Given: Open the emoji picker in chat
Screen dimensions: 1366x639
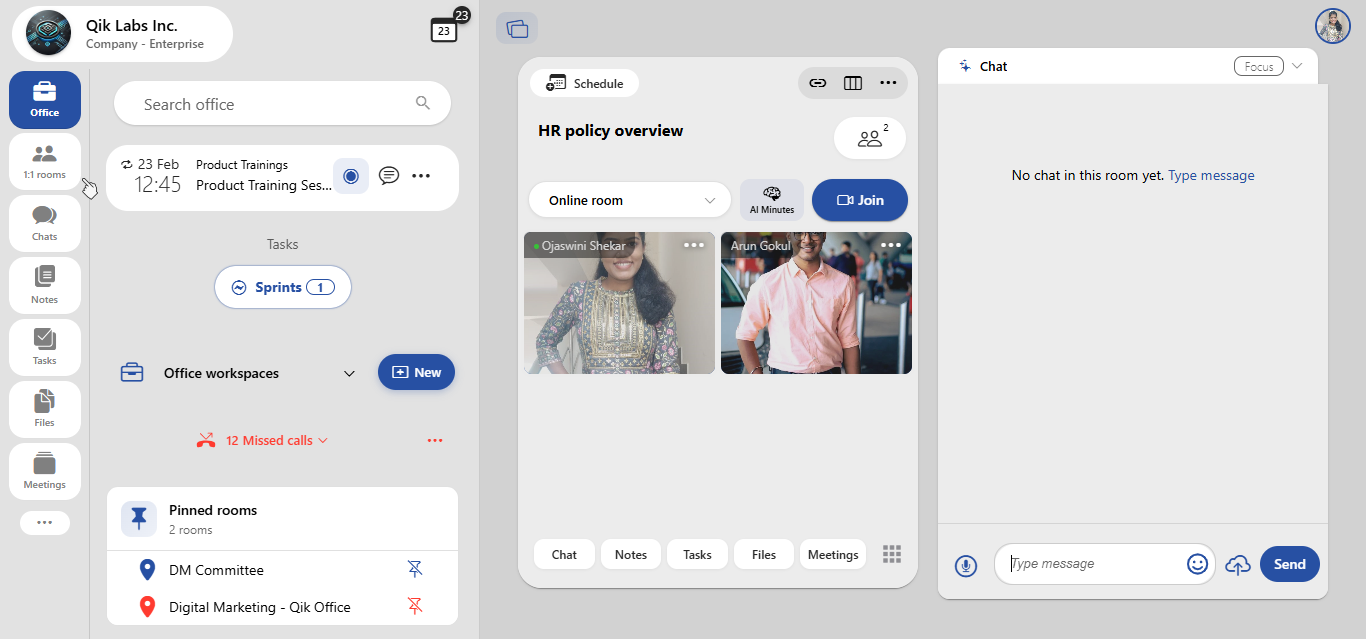Looking at the screenshot, I should 1197,564.
